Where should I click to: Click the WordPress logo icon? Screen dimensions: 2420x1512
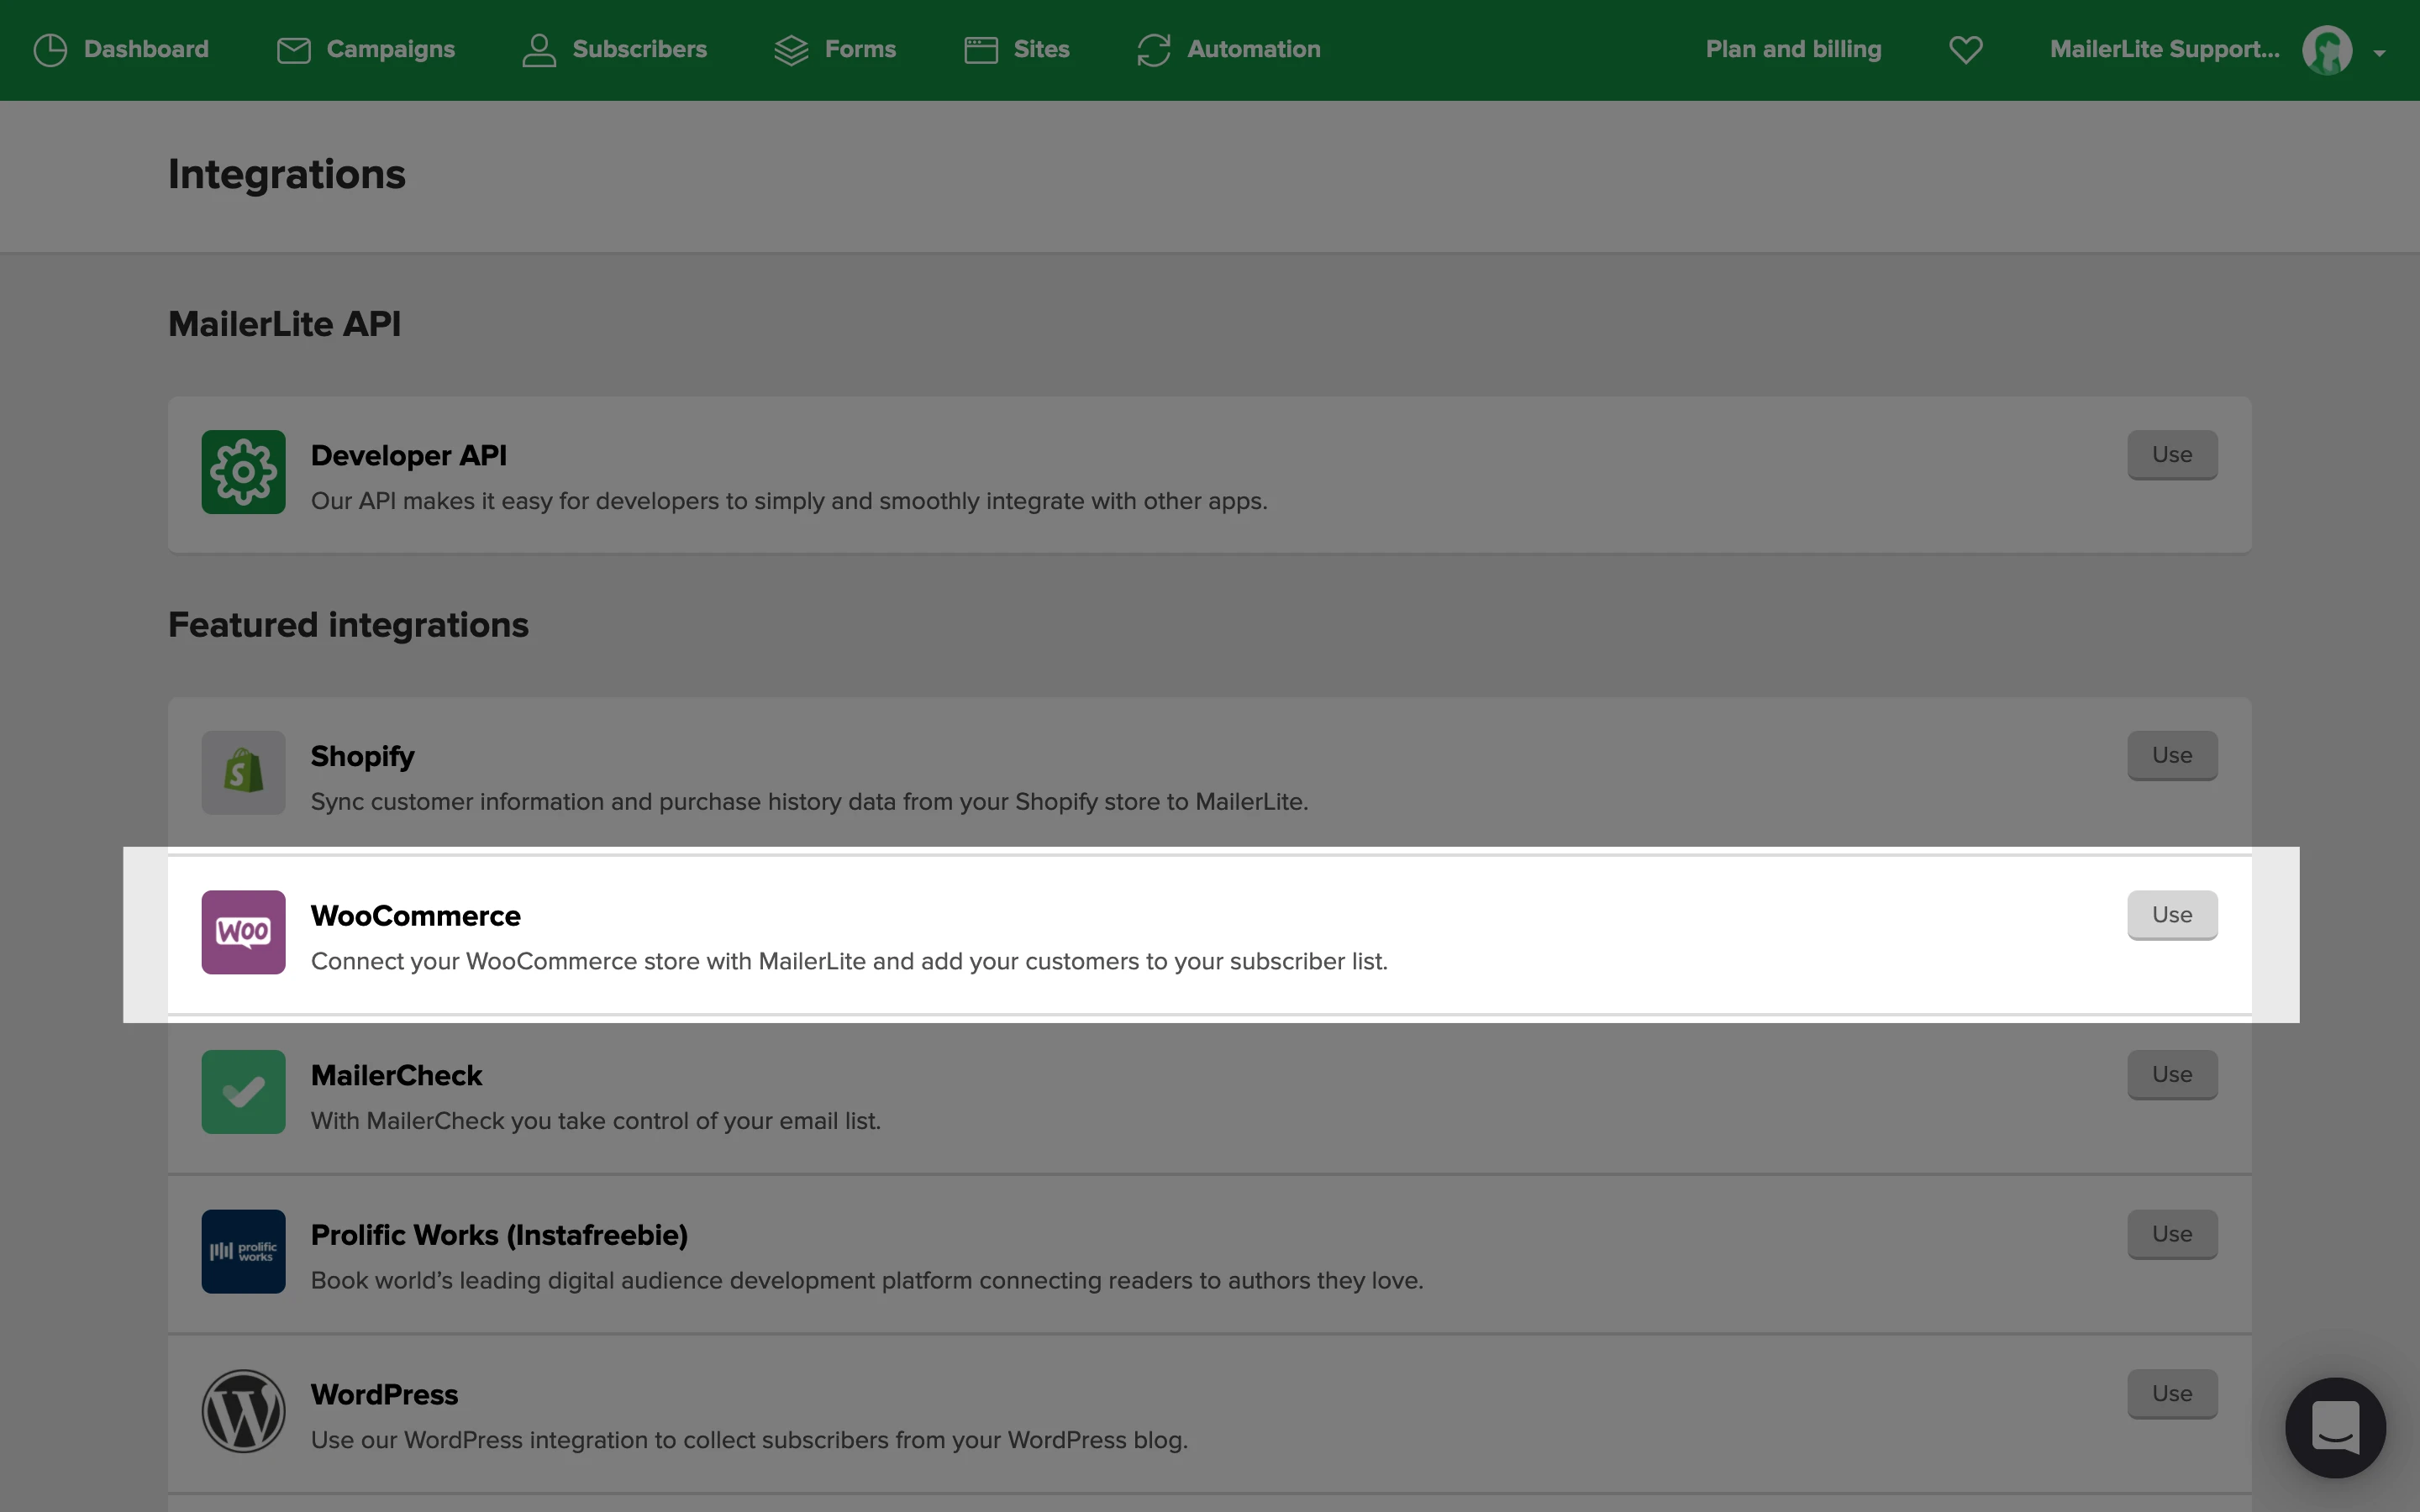[x=243, y=1411]
